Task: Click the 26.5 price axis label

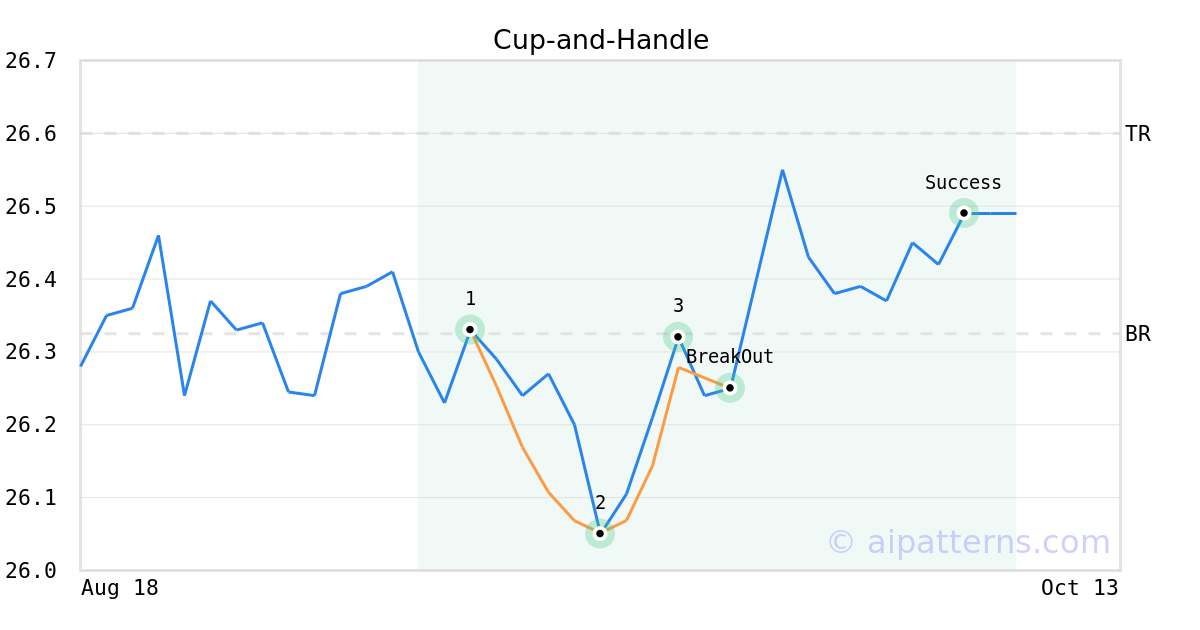Action: [x=30, y=207]
